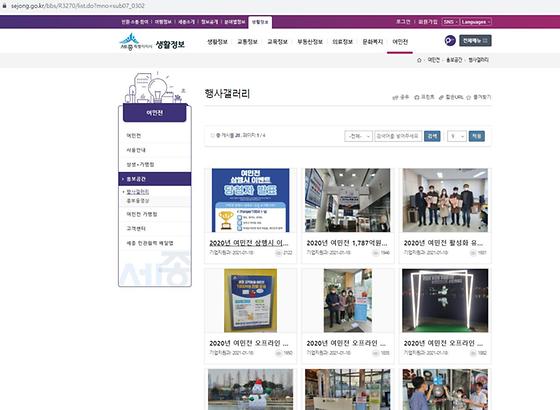Click 여민전 in breadcrumb
The height and width of the screenshot is (410, 560).
click(x=434, y=60)
